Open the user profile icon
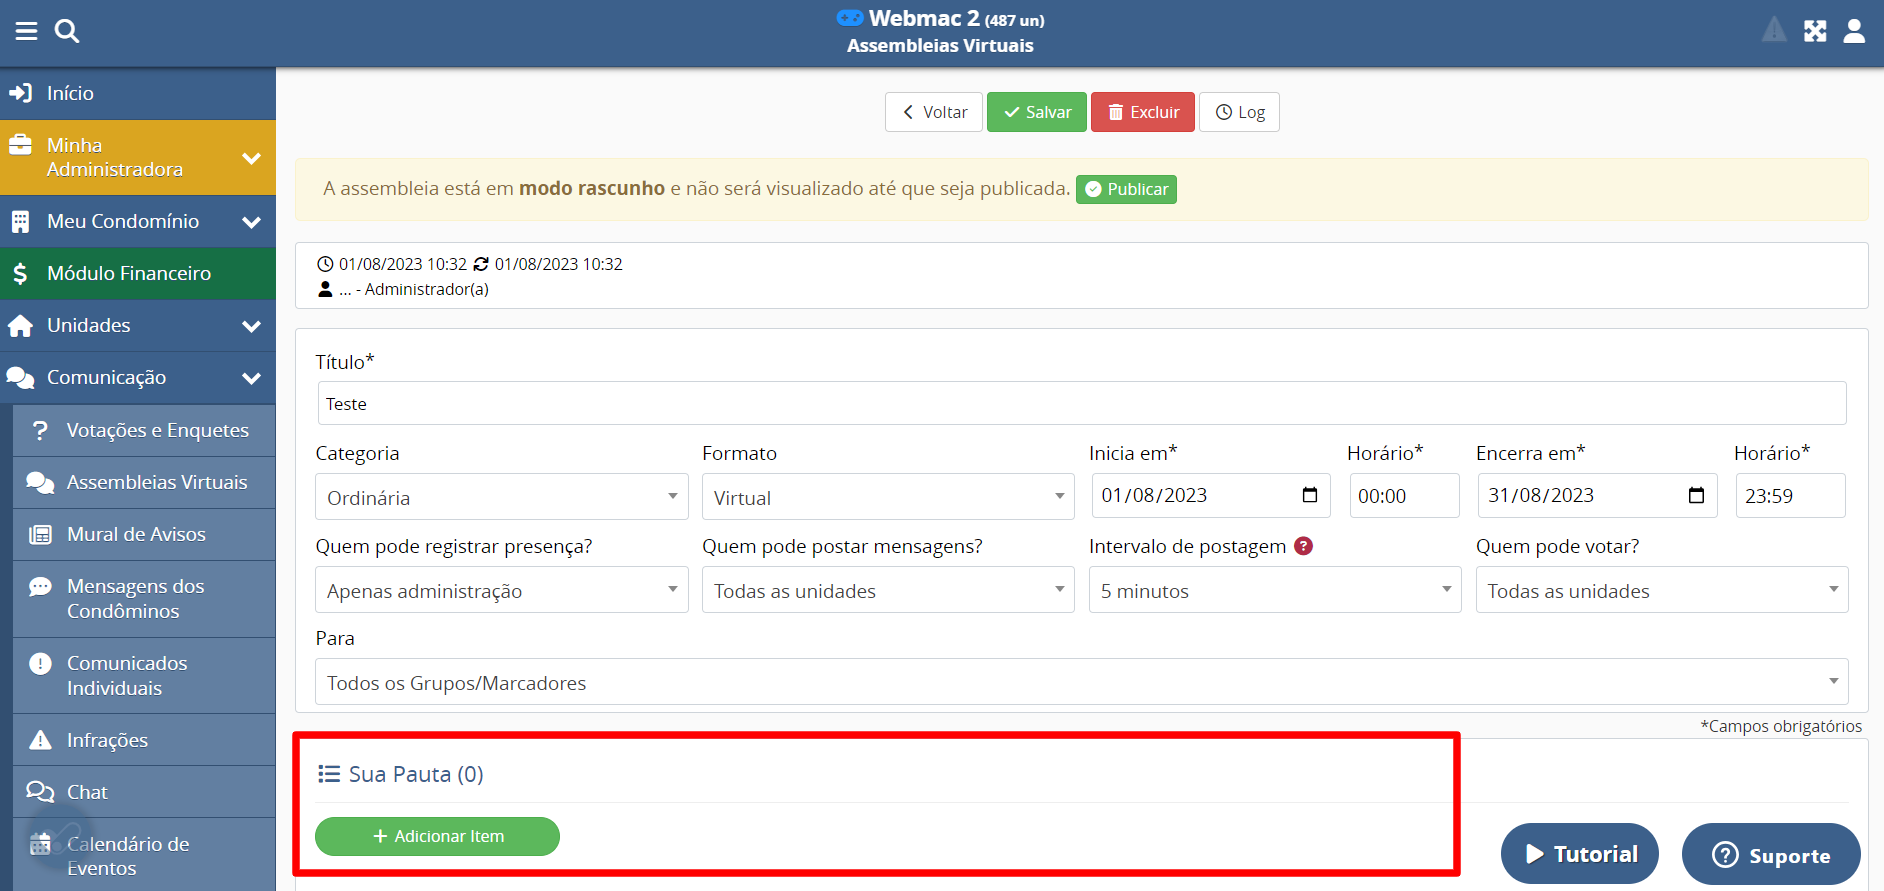This screenshot has width=1884, height=891. tap(1854, 31)
